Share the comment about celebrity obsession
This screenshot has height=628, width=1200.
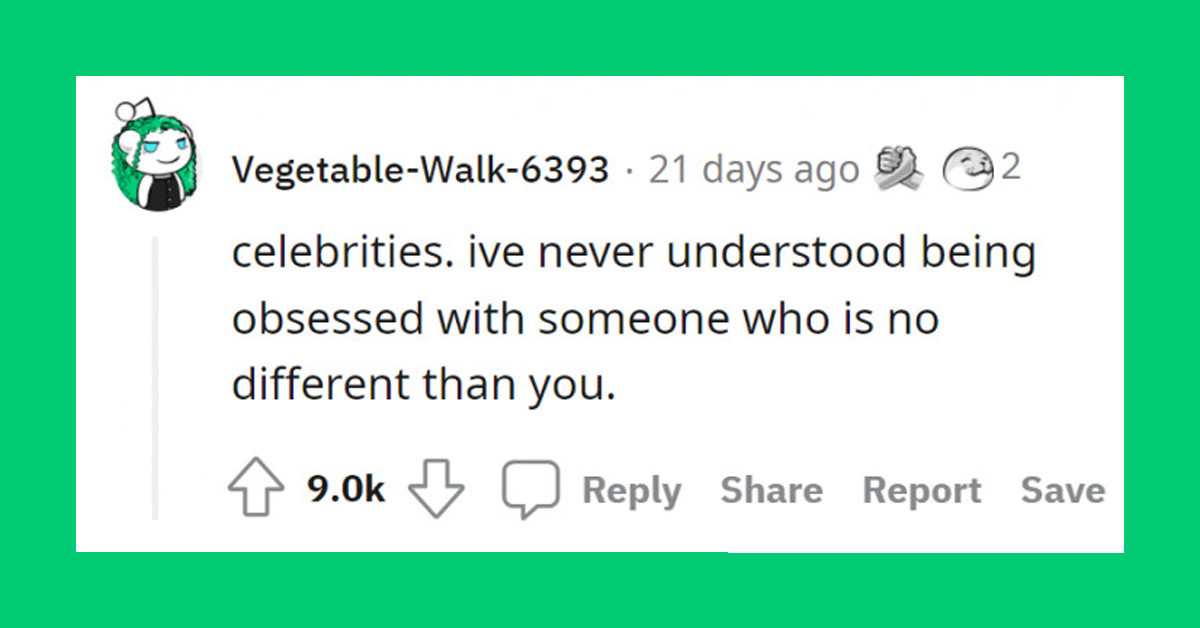(x=771, y=490)
